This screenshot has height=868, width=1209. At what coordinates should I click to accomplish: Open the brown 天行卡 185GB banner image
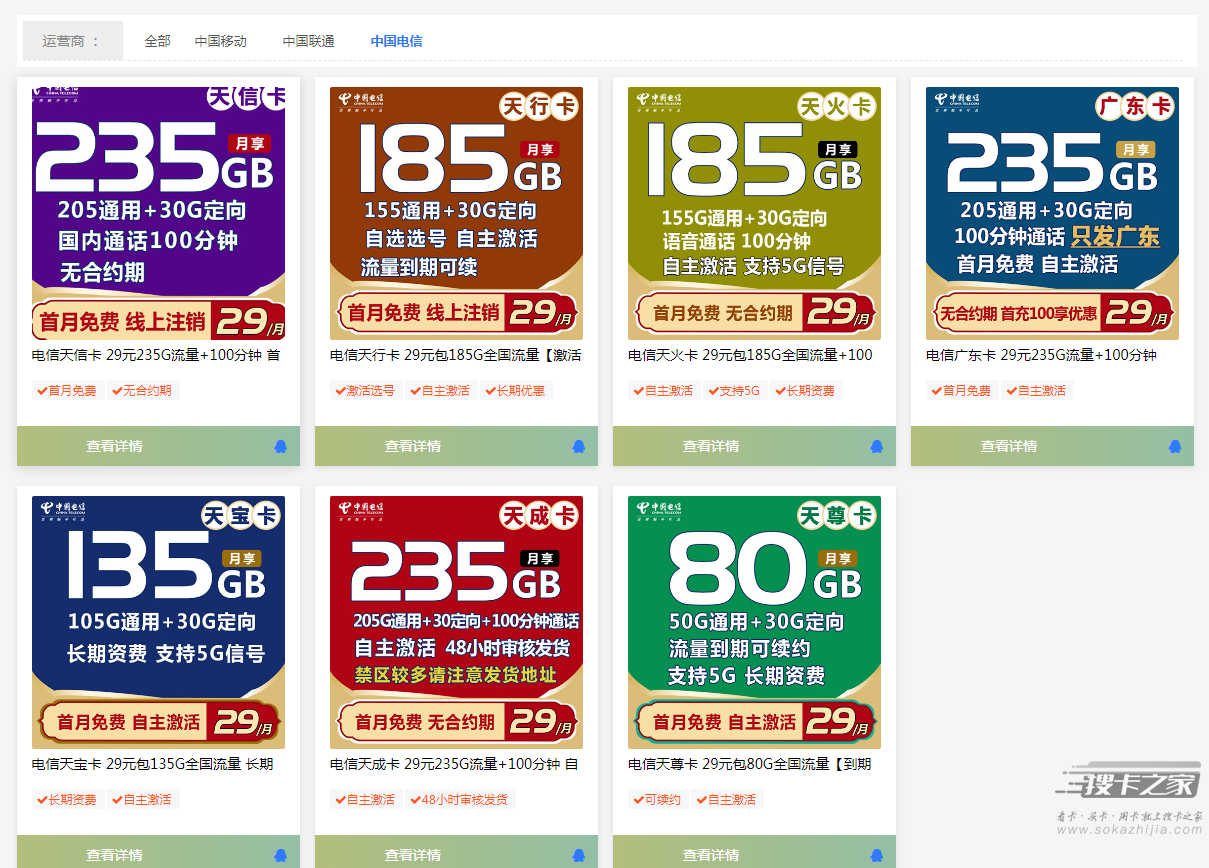(x=456, y=213)
